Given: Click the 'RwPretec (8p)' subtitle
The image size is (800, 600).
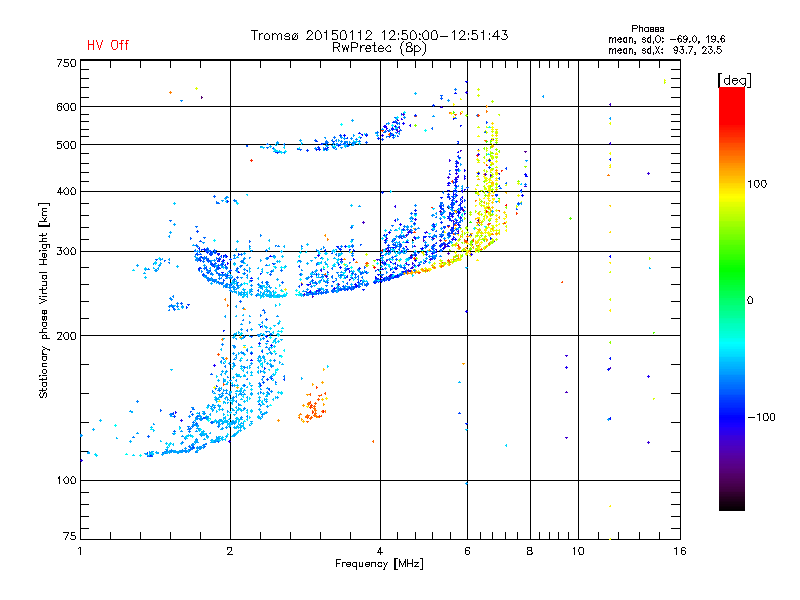Looking at the screenshot, I should 379,48.
